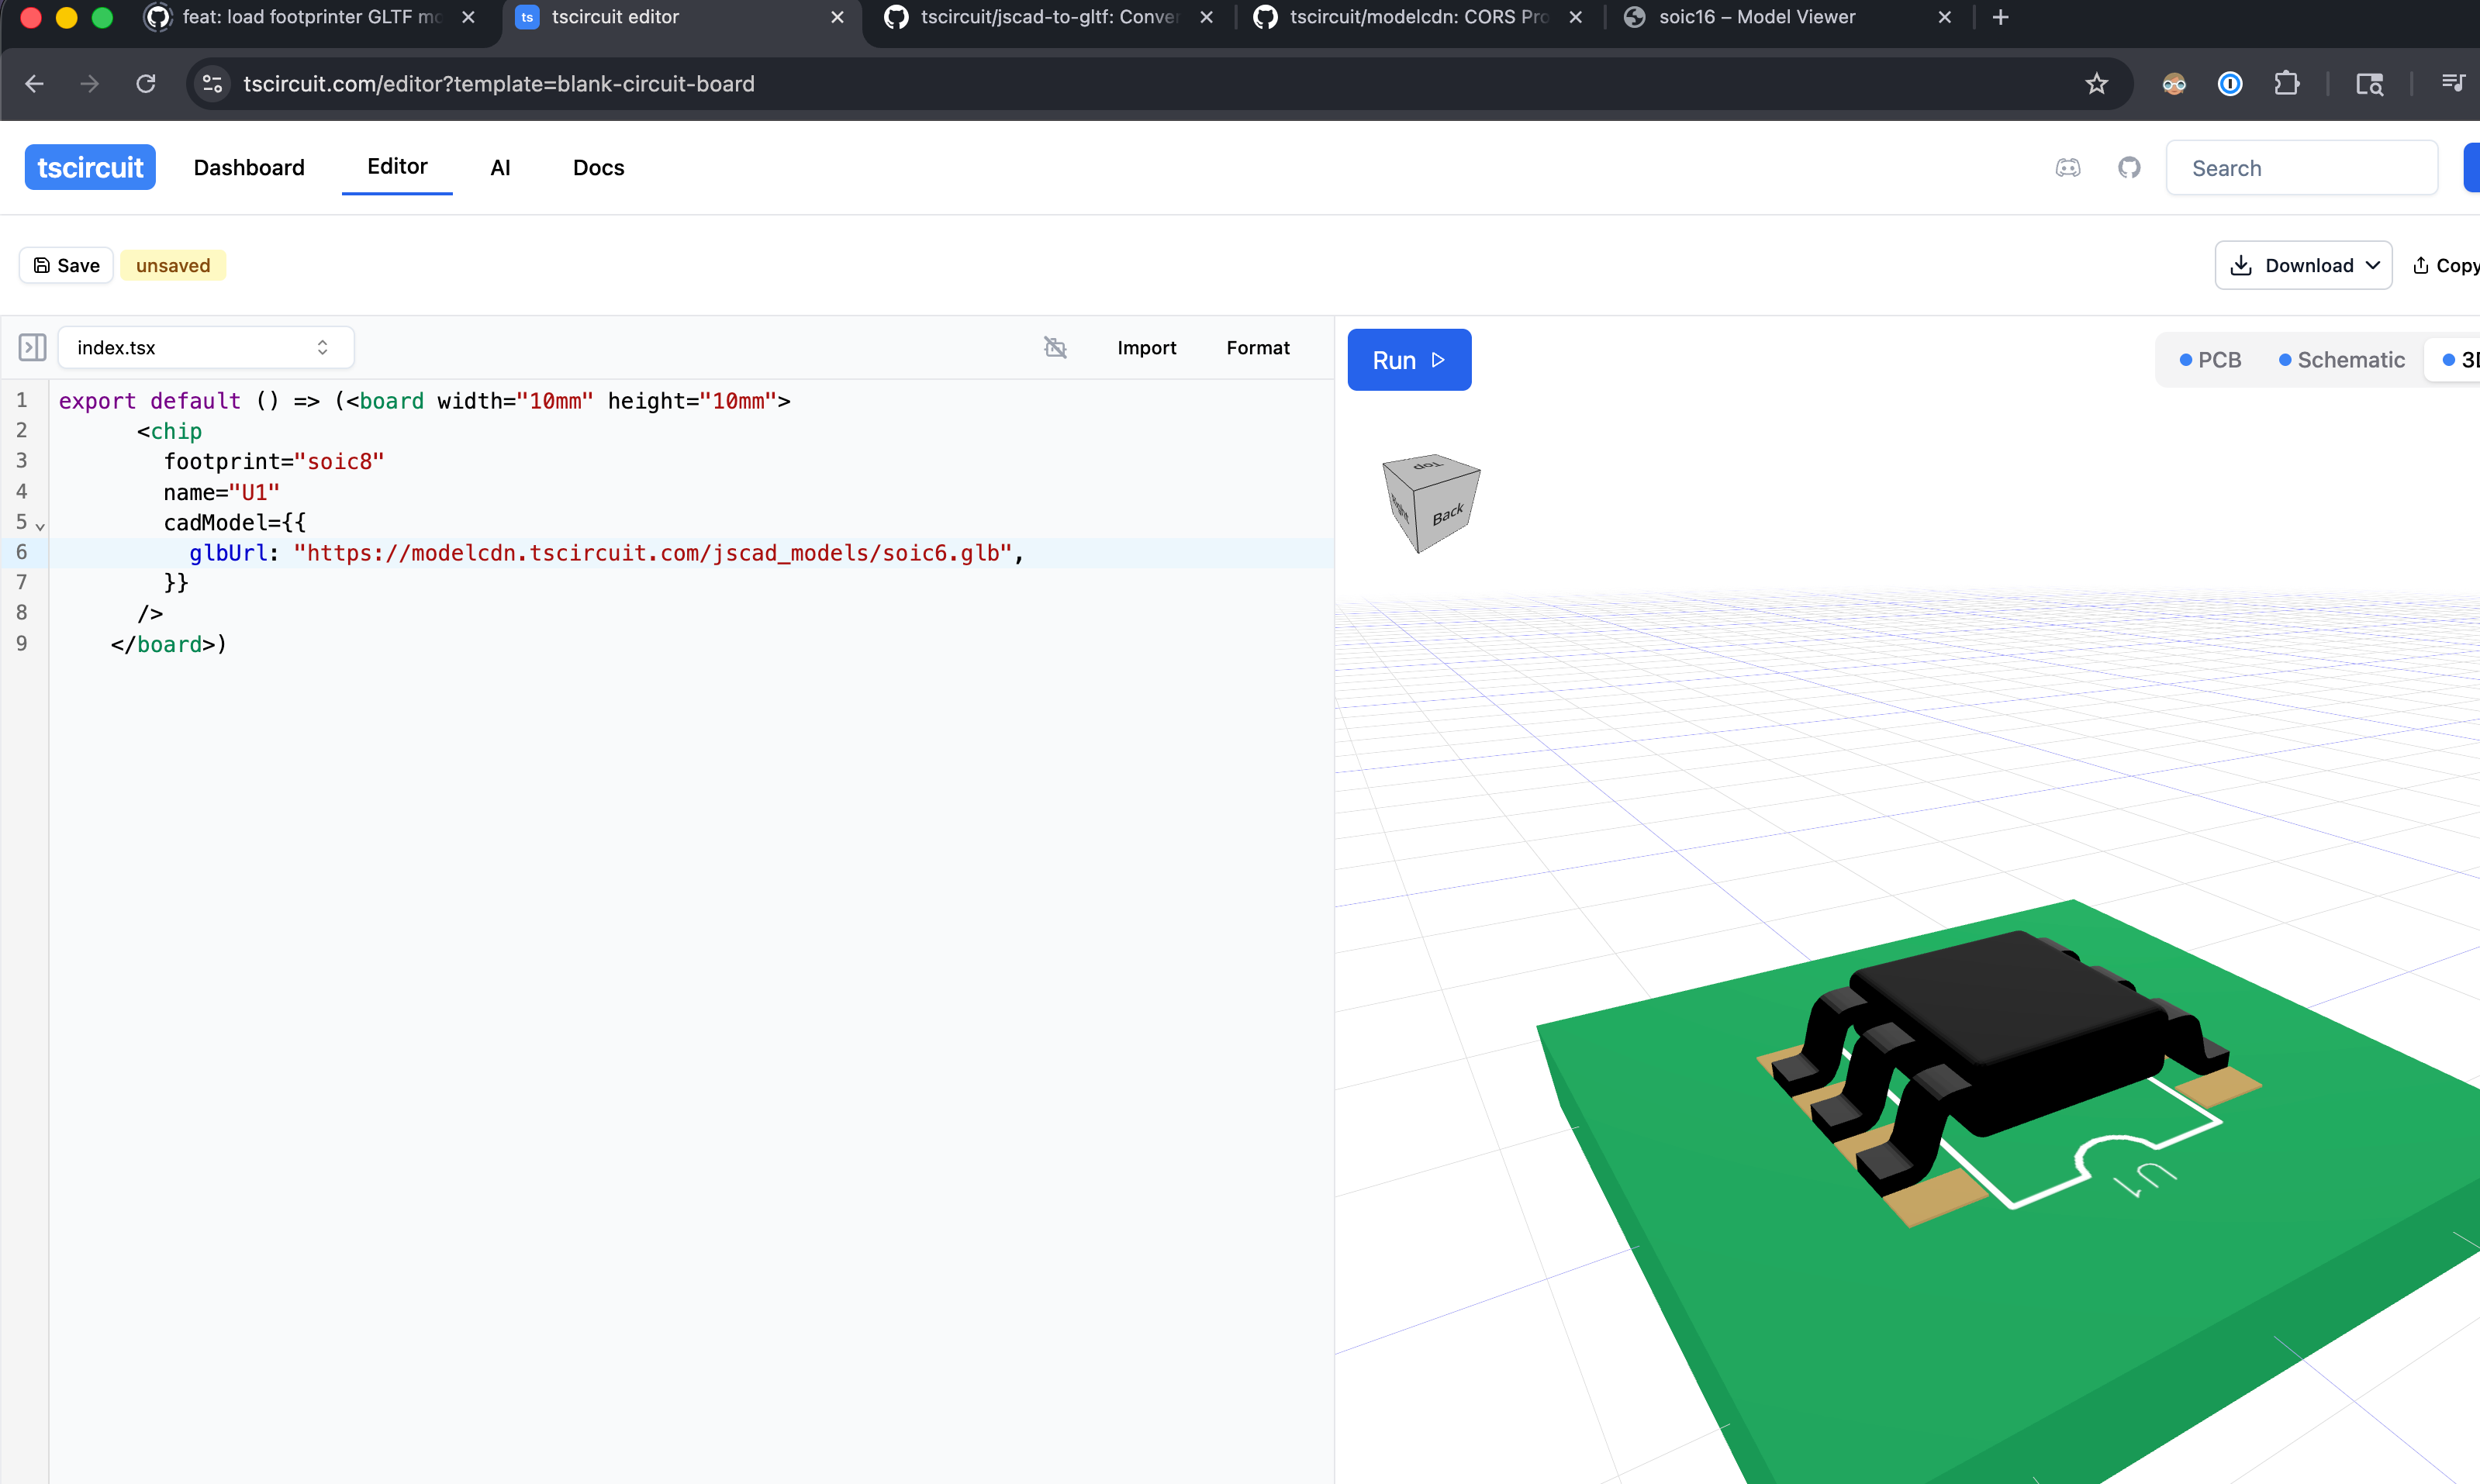The height and width of the screenshot is (1484, 2480).
Task: Click the 1Password extension icon
Action: click(x=2230, y=84)
